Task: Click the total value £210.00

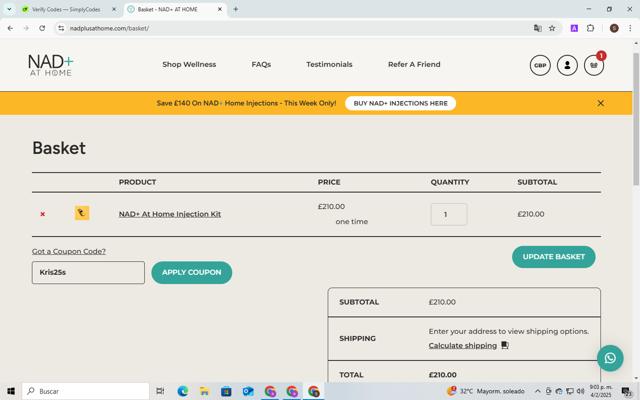Action: coord(442,375)
